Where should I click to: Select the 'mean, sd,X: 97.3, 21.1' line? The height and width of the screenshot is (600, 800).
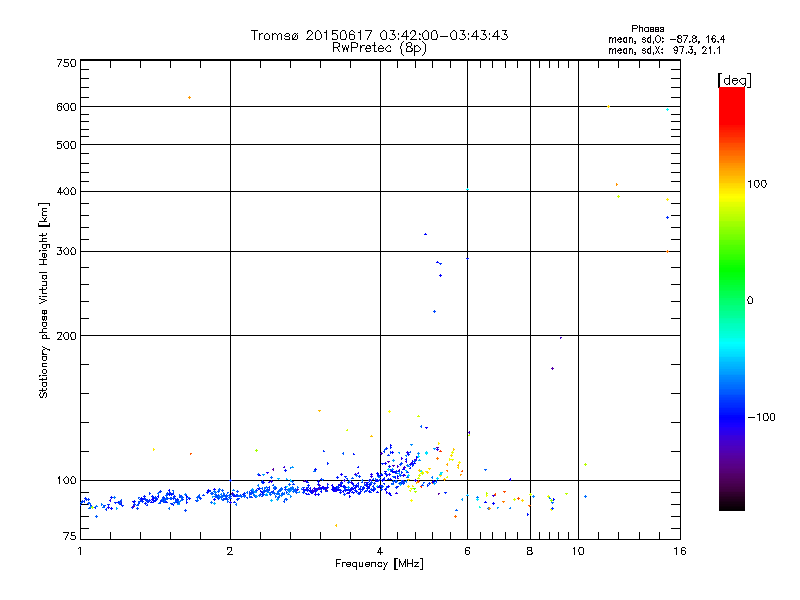click(665, 51)
